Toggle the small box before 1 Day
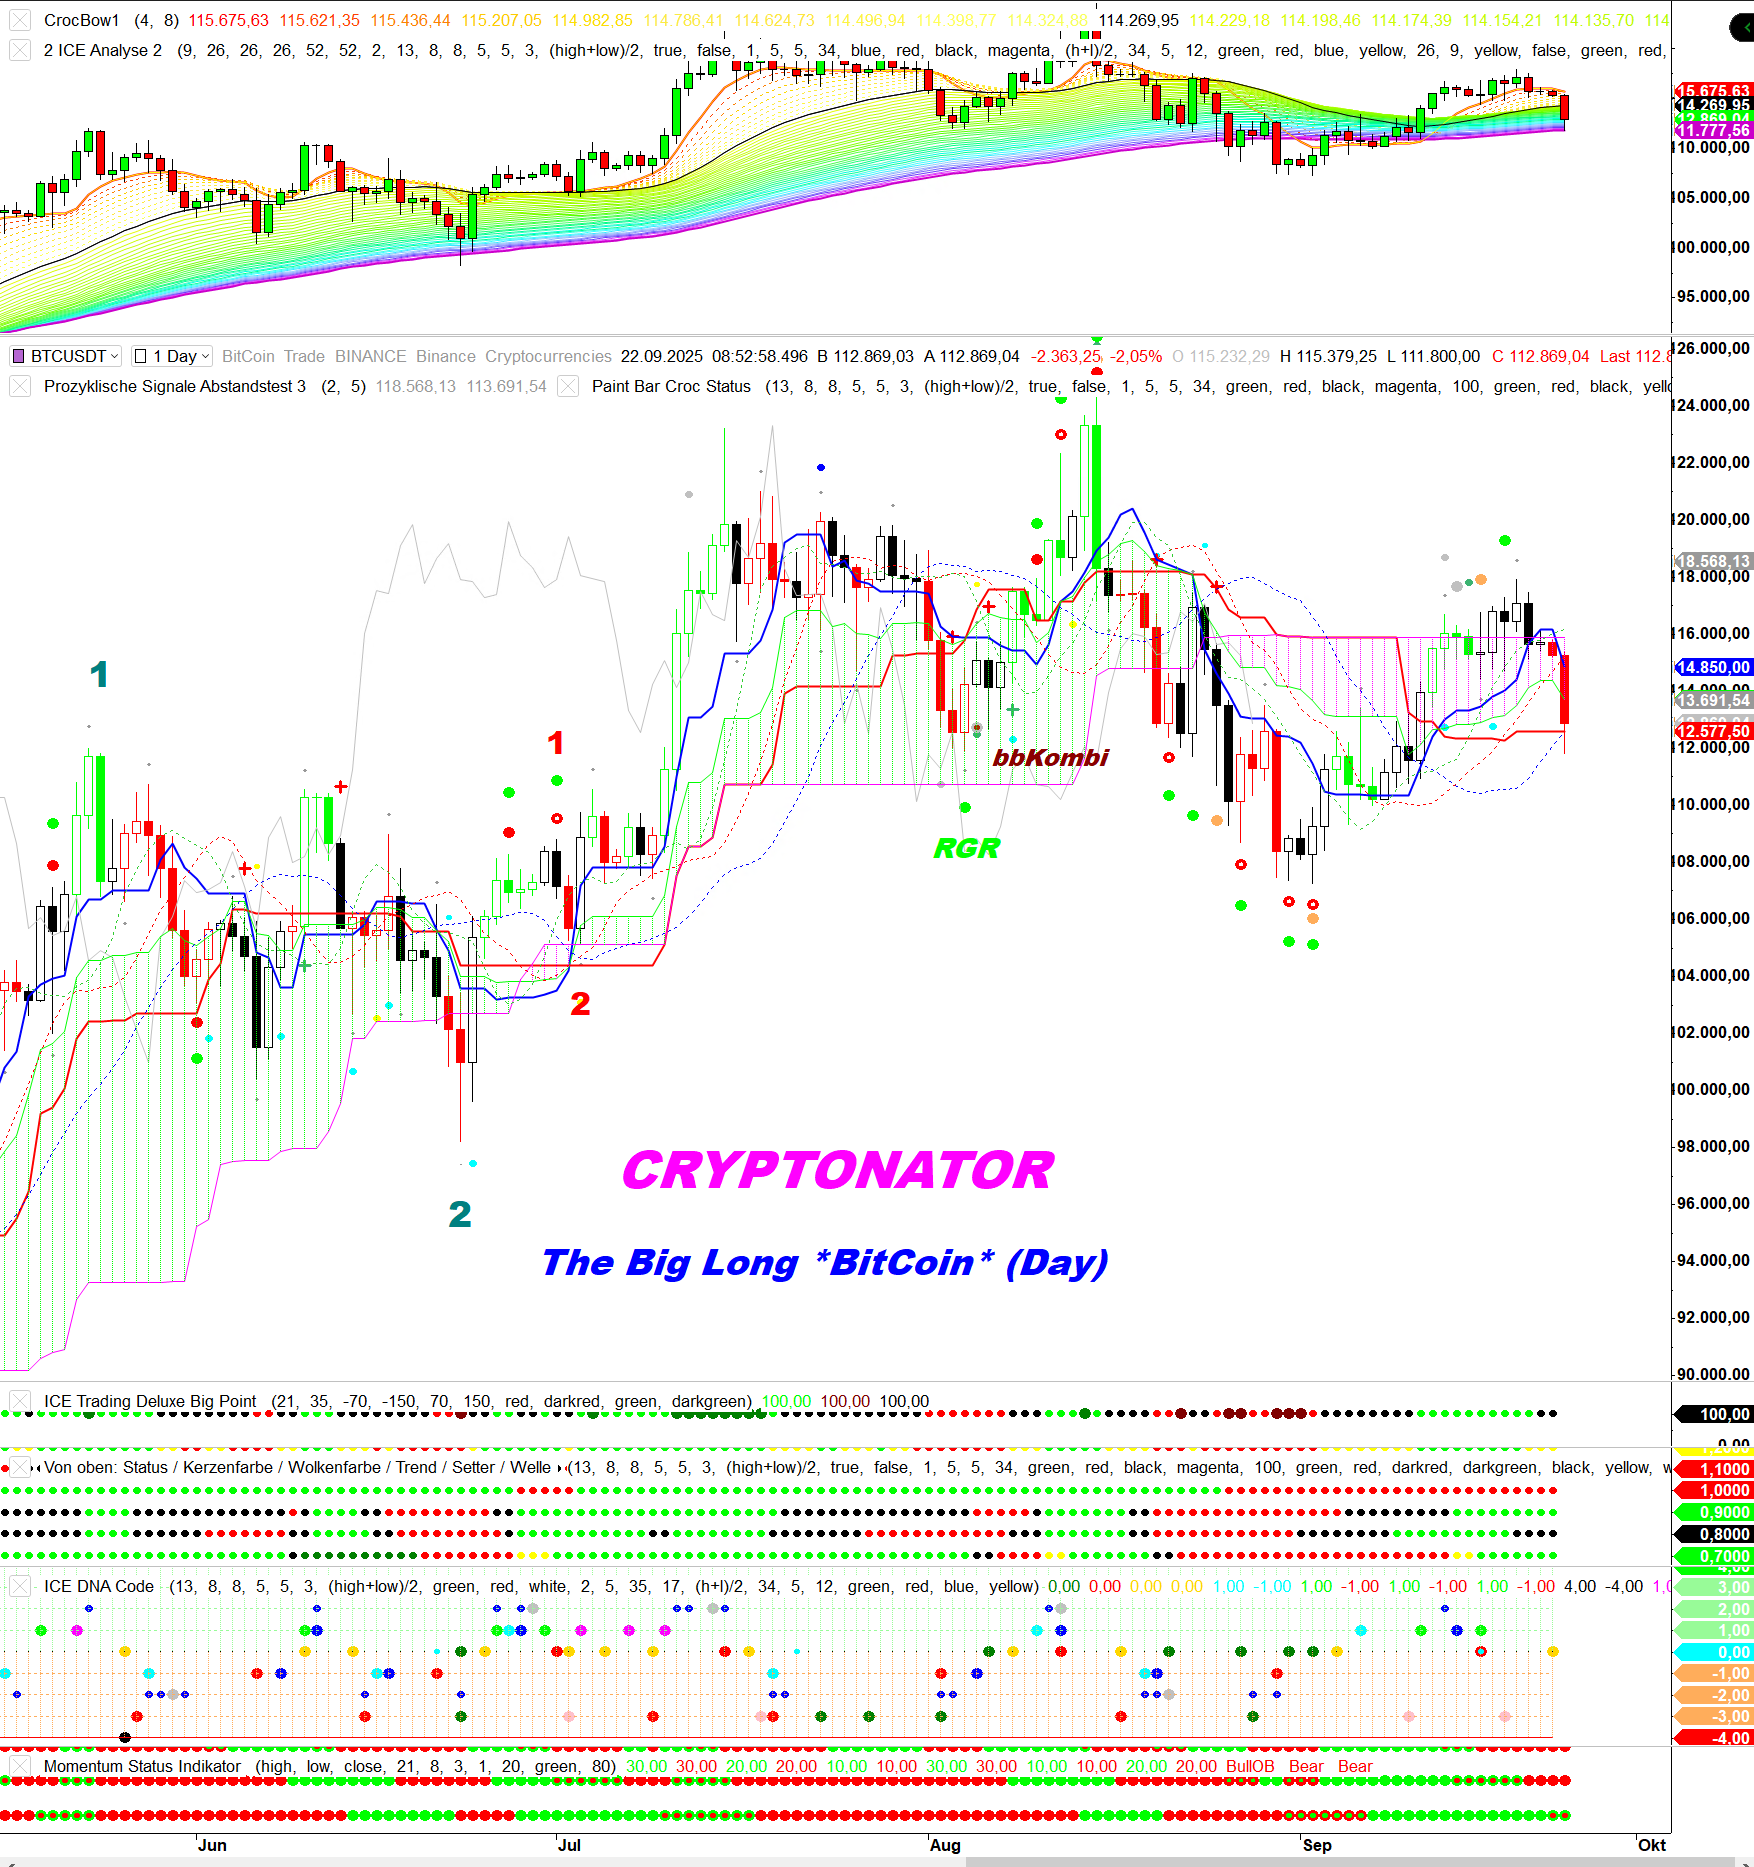 tap(141, 356)
